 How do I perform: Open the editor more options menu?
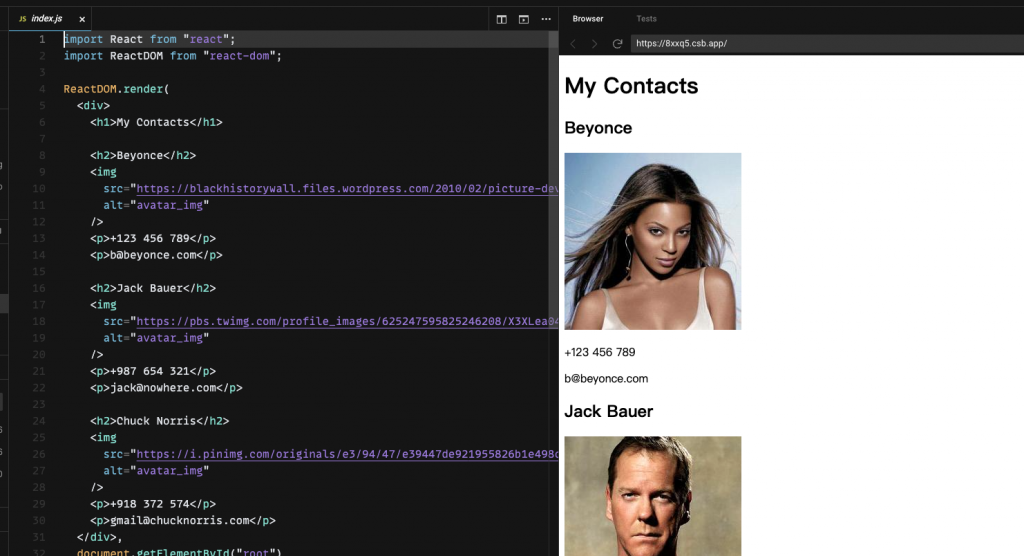coord(546,20)
